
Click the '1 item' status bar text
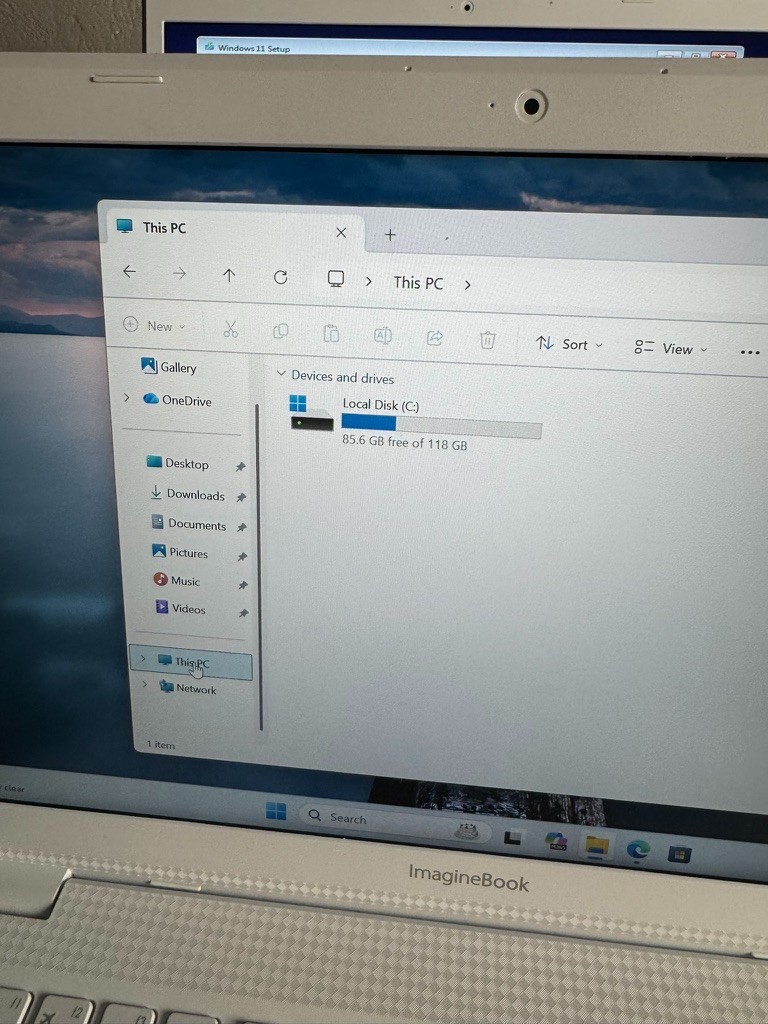click(161, 744)
